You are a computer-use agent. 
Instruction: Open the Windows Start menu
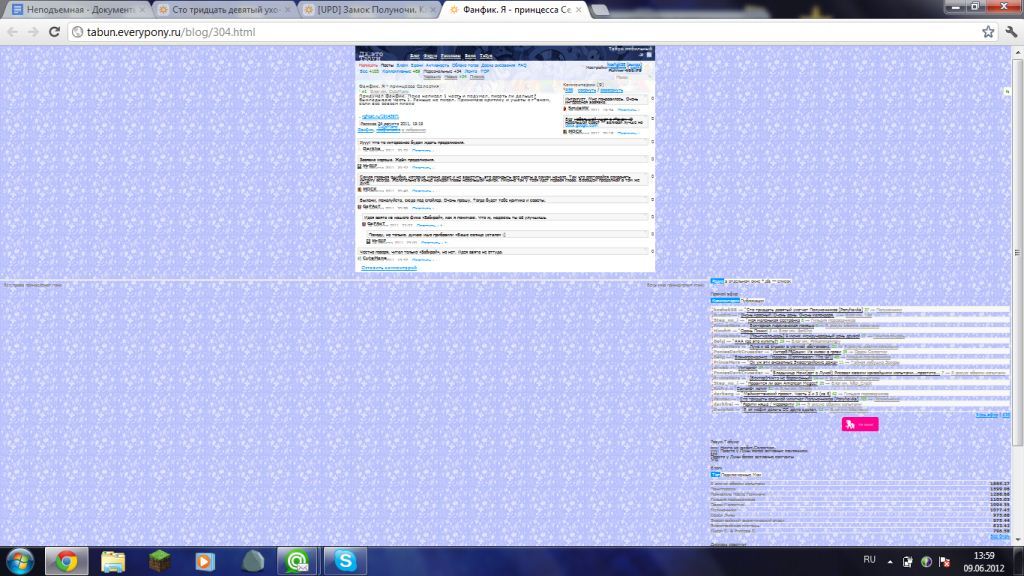[20, 561]
